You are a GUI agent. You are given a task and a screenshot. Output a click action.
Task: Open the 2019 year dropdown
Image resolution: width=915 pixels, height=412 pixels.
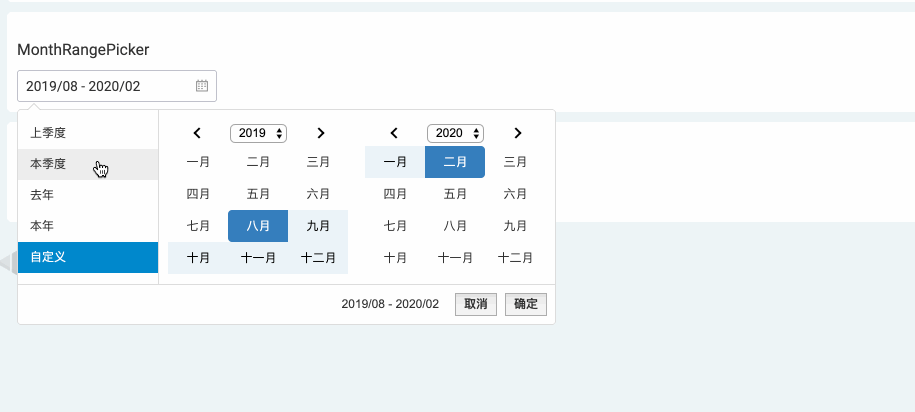click(x=259, y=133)
